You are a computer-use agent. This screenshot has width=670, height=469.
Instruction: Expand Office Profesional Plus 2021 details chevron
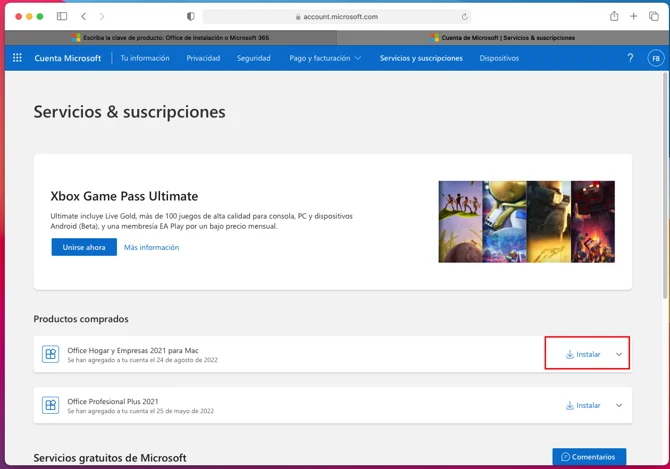point(619,405)
